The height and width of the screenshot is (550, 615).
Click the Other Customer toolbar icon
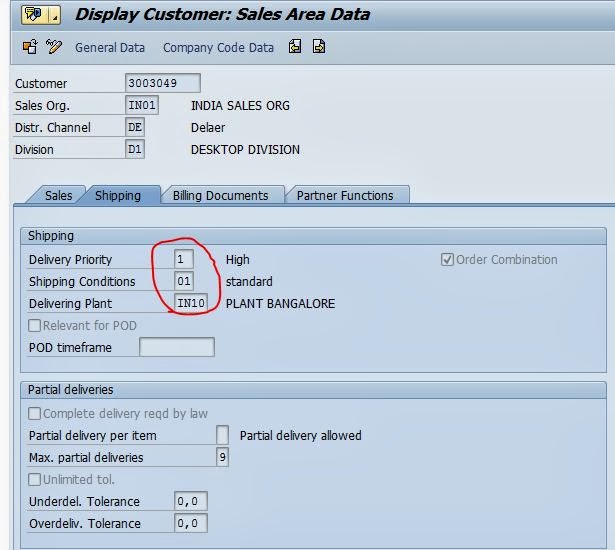coord(30,47)
